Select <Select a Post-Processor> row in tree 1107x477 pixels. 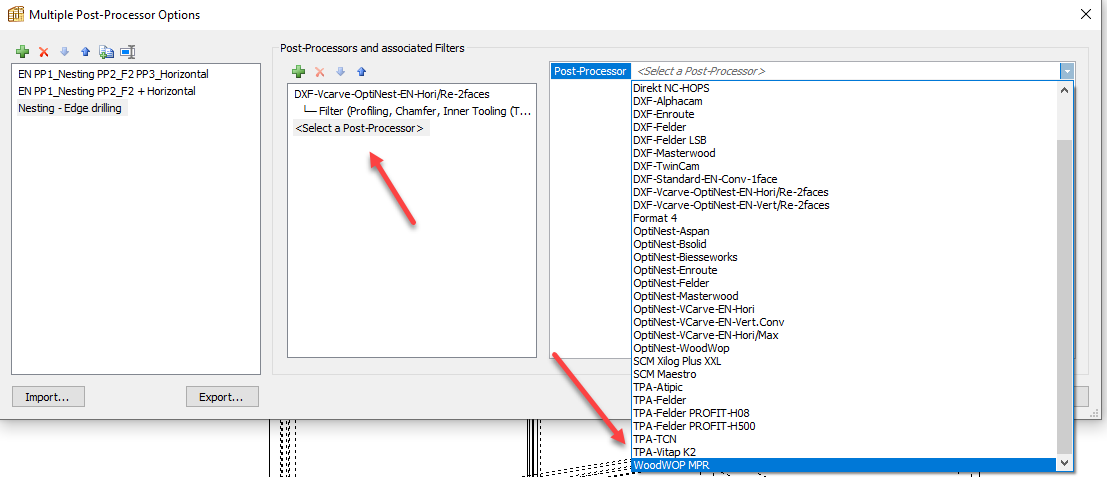click(x=359, y=128)
